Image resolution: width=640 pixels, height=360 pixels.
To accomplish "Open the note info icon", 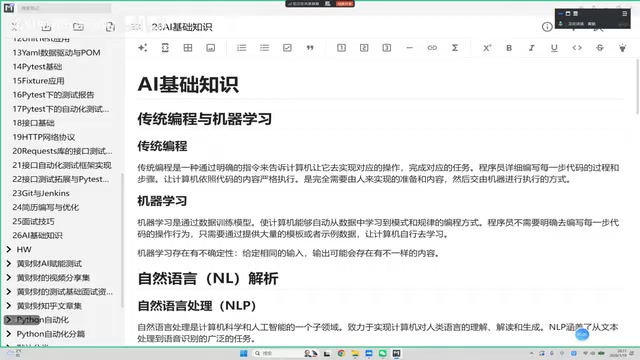I will (547, 27).
